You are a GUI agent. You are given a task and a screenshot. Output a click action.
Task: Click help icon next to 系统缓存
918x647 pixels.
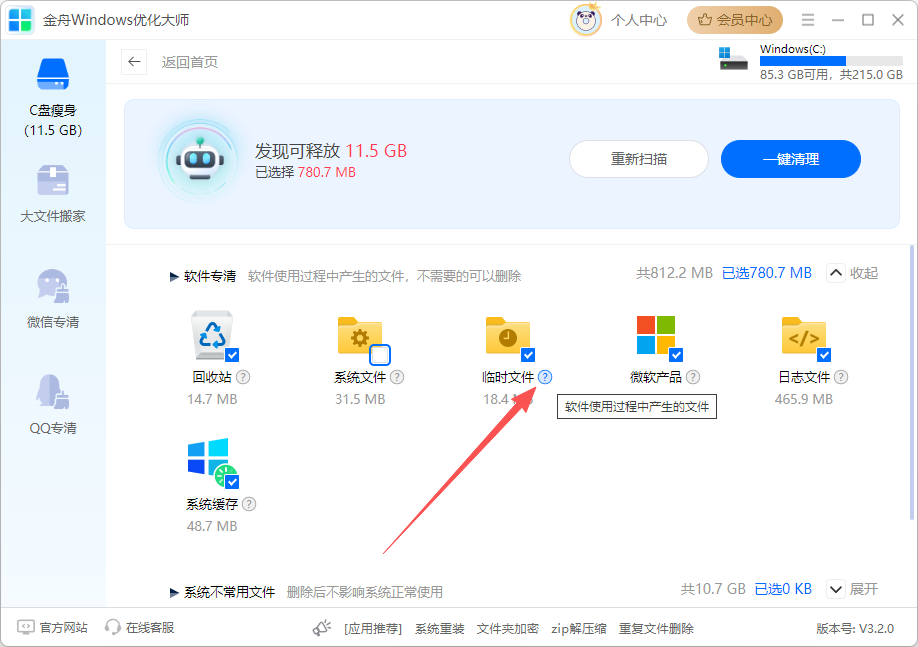[249, 504]
